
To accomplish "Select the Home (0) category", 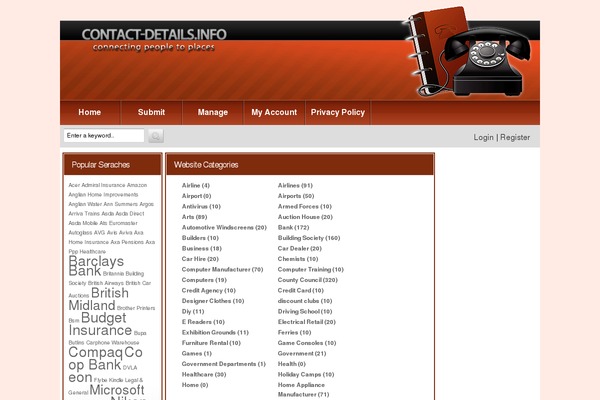I will click(195, 385).
